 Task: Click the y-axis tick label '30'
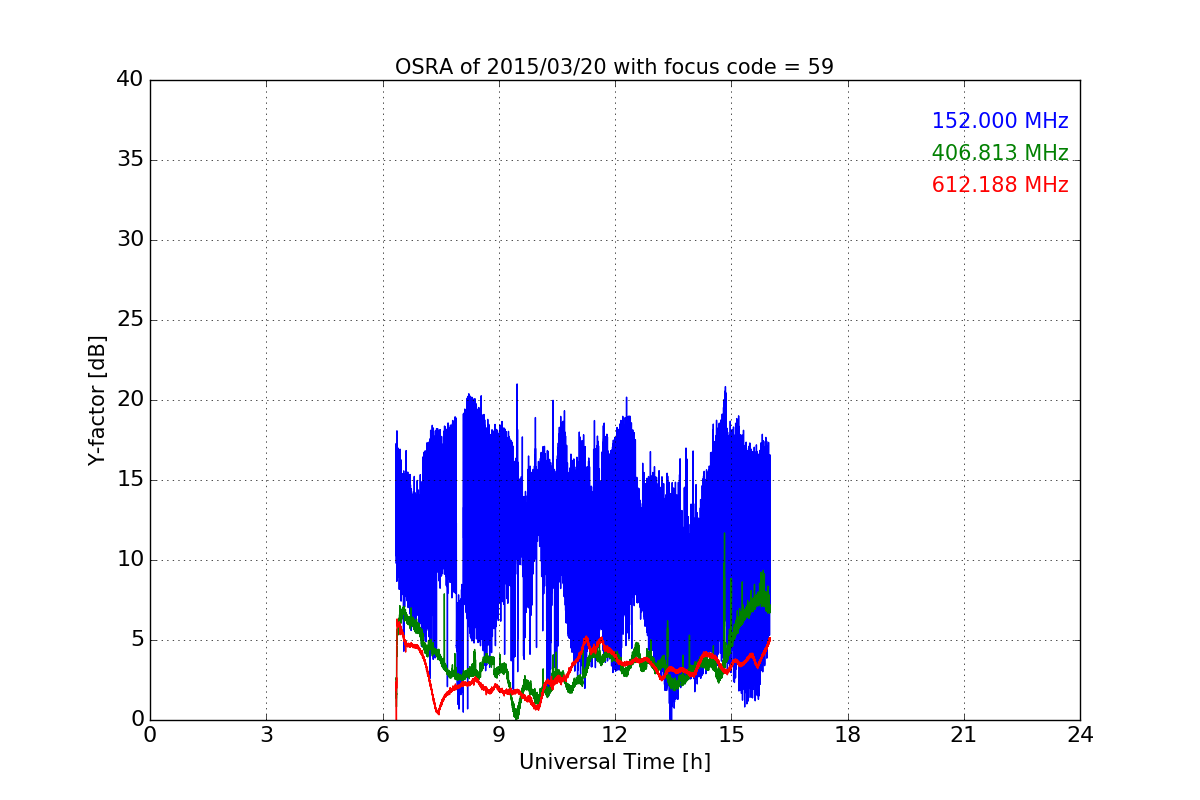130,240
